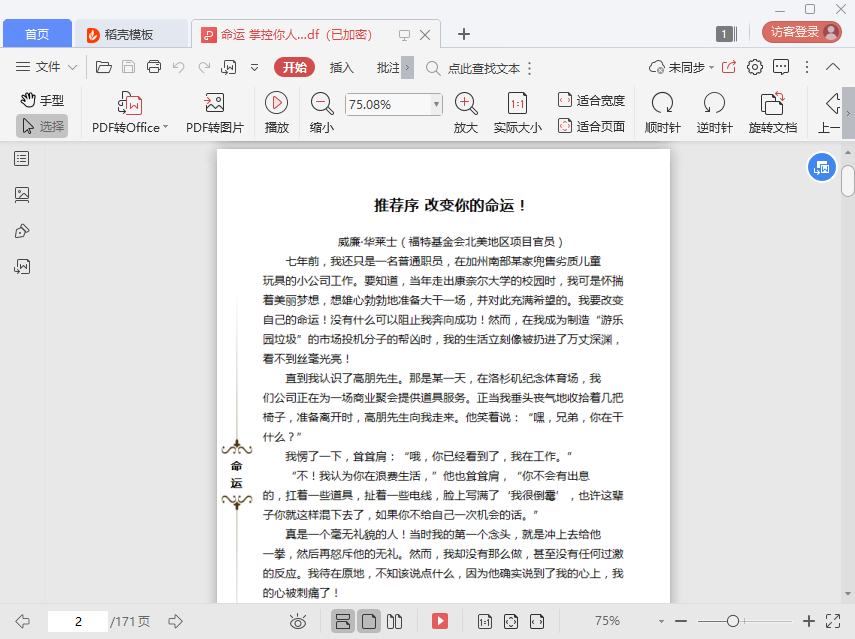Screen dimensions: 855x639
Task: Show more ribbon tabs arrow
Action: click(407, 68)
